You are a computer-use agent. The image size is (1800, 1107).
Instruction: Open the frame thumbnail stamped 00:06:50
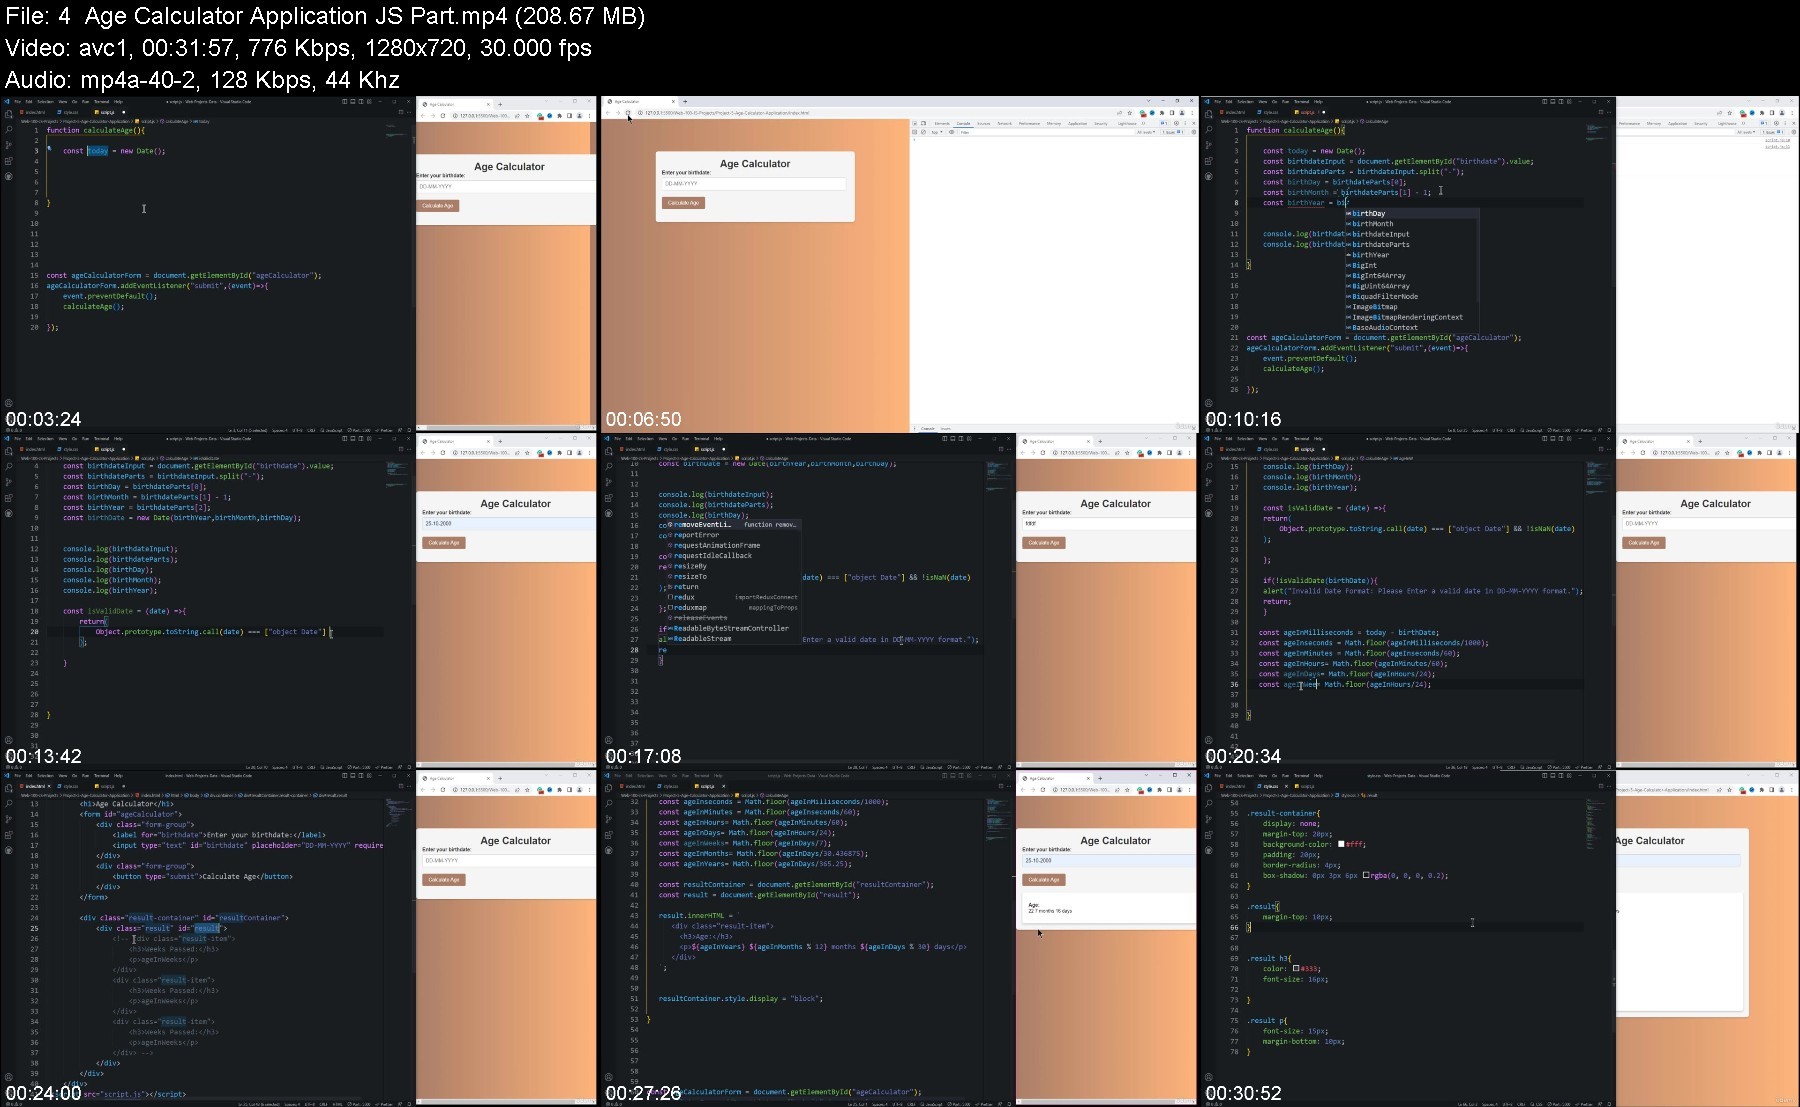click(x=898, y=264)
